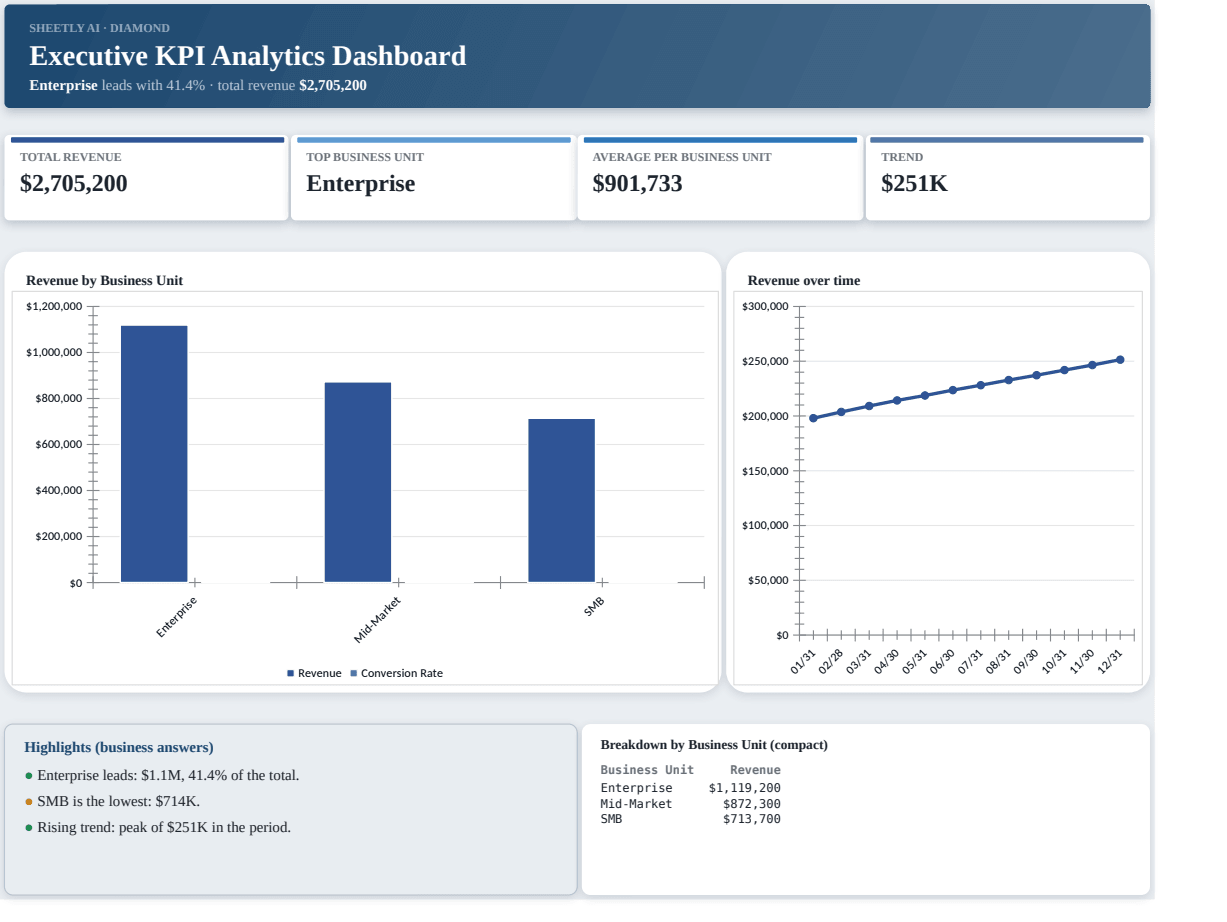
Task: Select the 12/31 data point on line chart
Action: click(1120, 359)
